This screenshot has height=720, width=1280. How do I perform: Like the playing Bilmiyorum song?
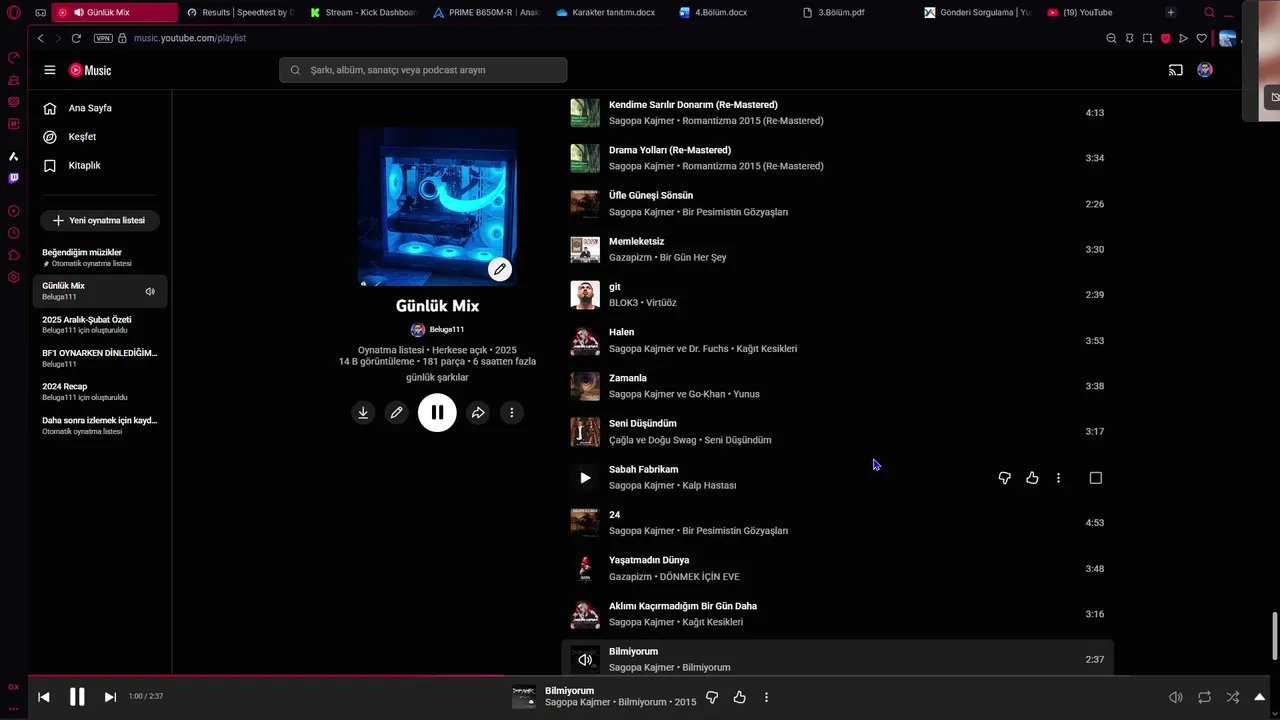tap(739, 697)
